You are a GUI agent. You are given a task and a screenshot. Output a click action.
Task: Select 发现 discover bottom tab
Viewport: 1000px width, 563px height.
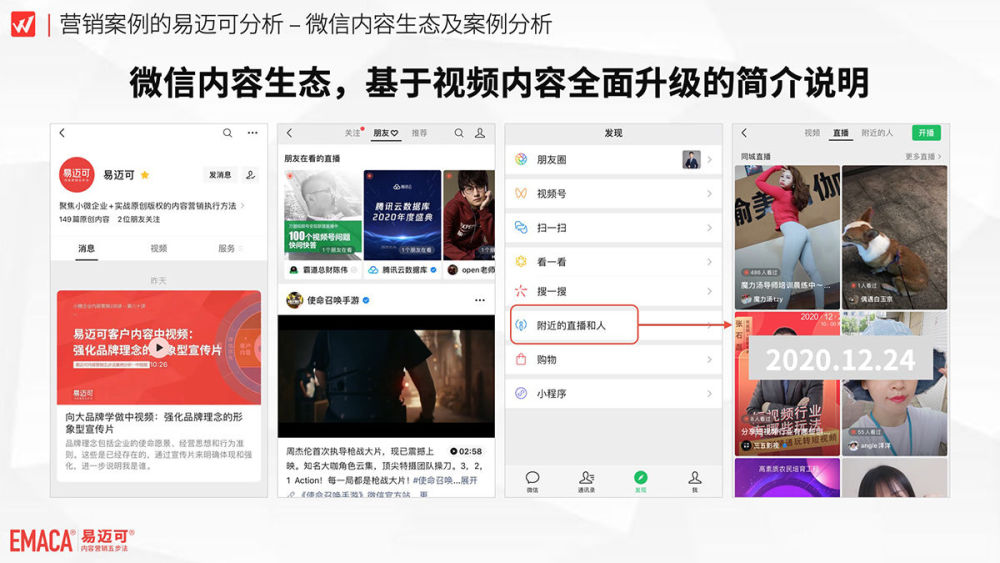coord(640,481)
